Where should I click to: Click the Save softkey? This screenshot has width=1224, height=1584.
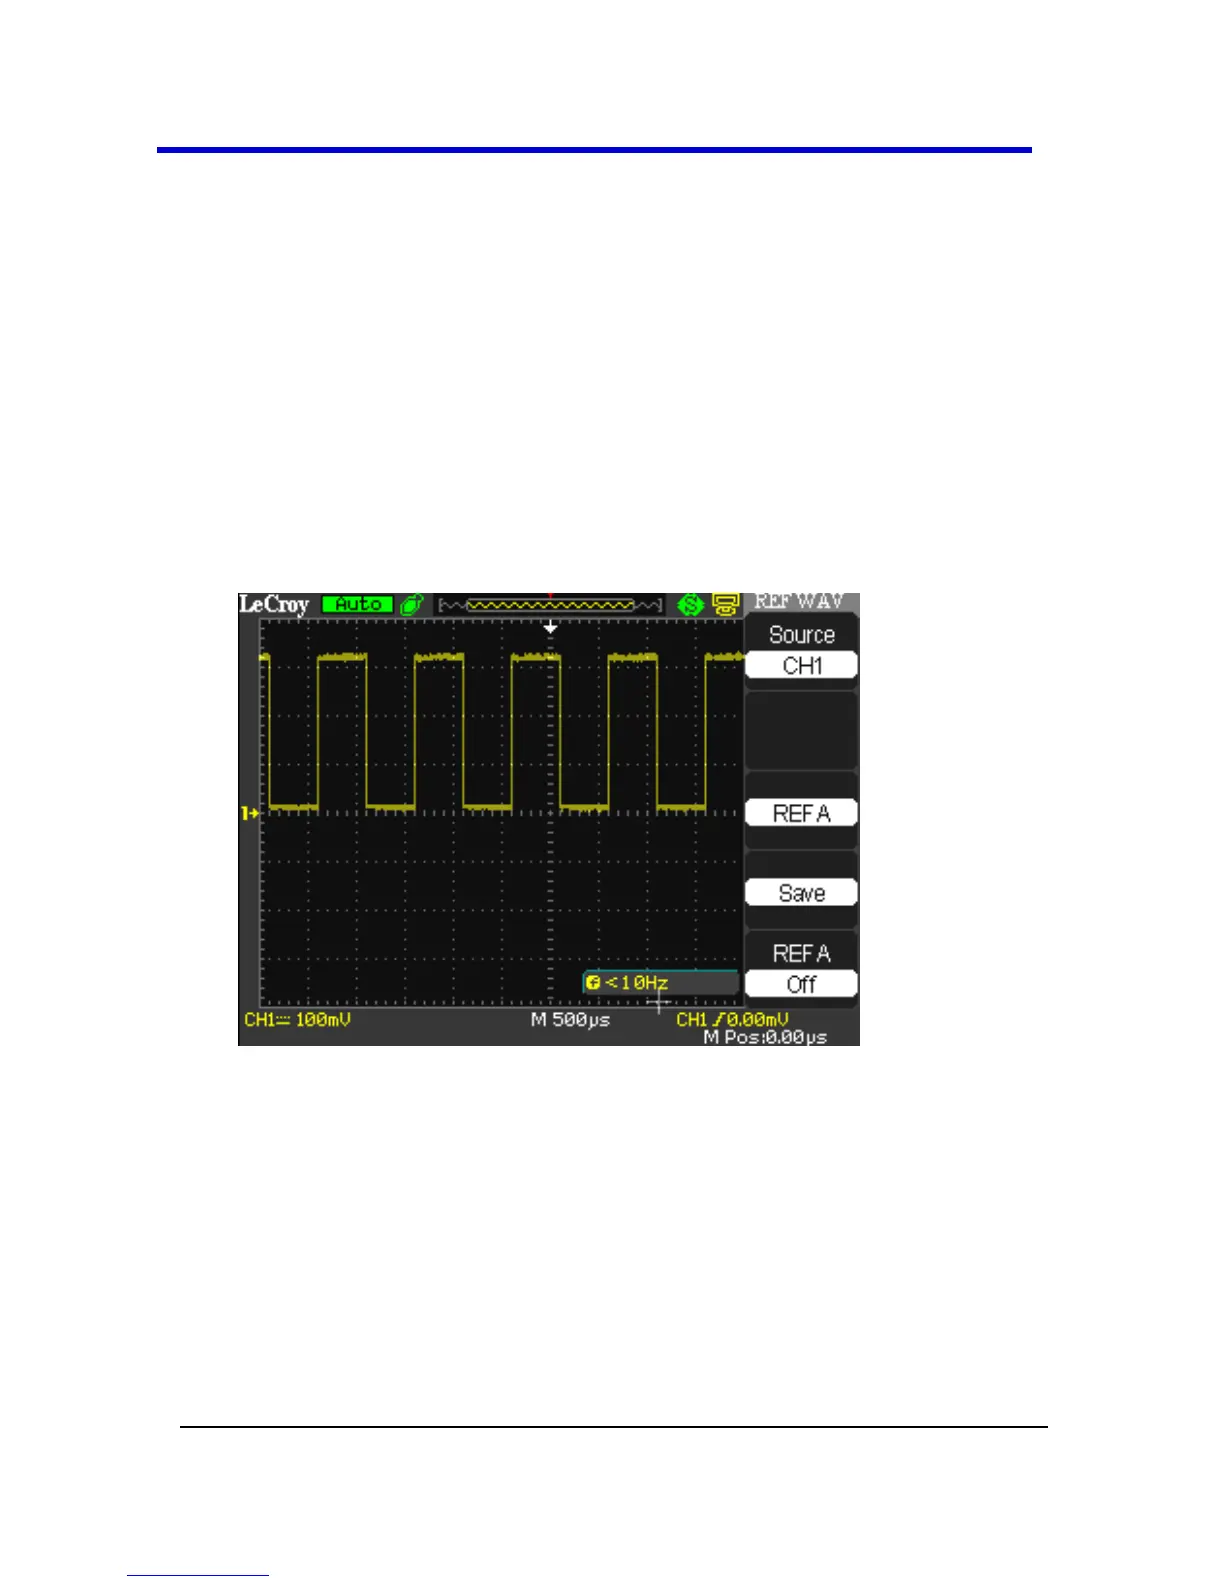coord(801,893)
